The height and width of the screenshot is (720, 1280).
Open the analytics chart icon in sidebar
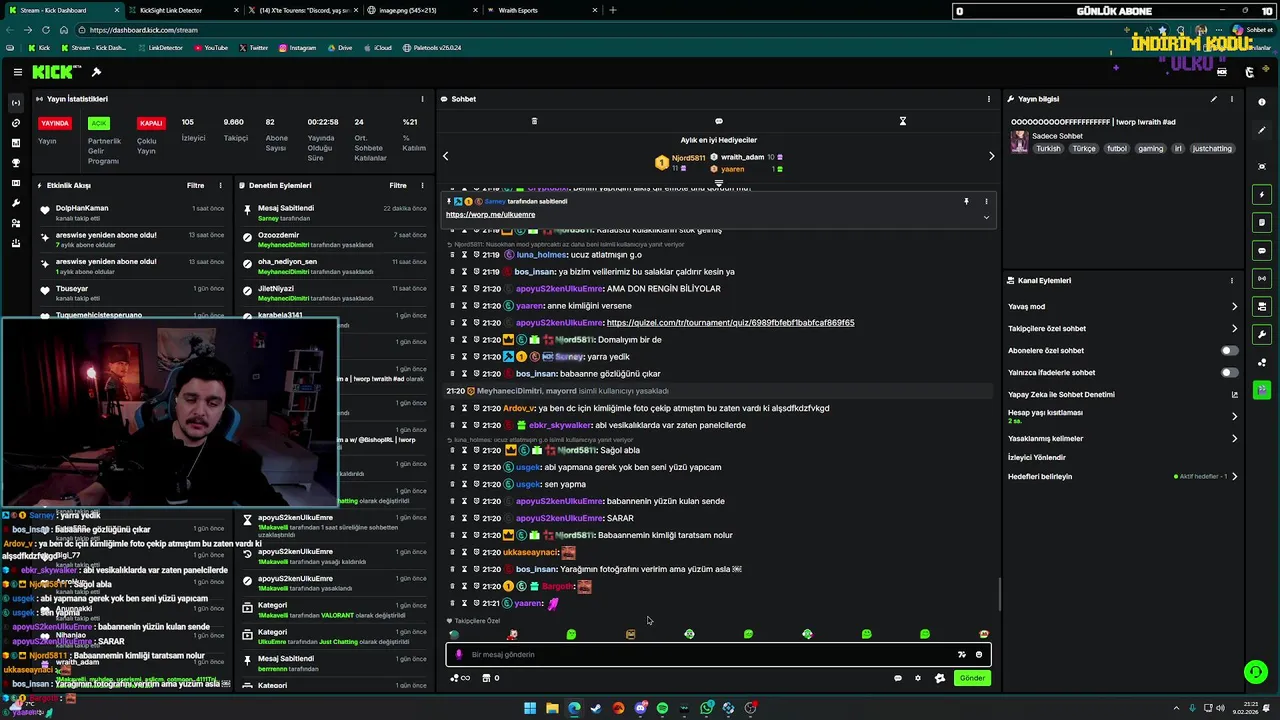16,143
